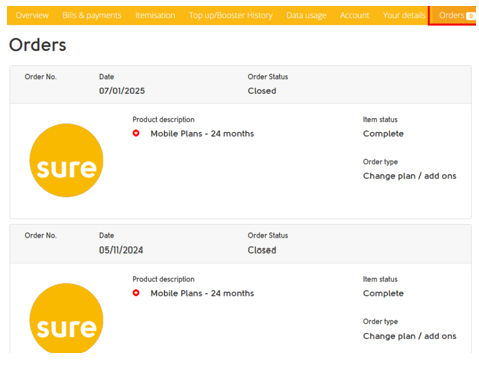
Task: Click Sure logo on 05/11/2024 order
Action: point(66,318)
